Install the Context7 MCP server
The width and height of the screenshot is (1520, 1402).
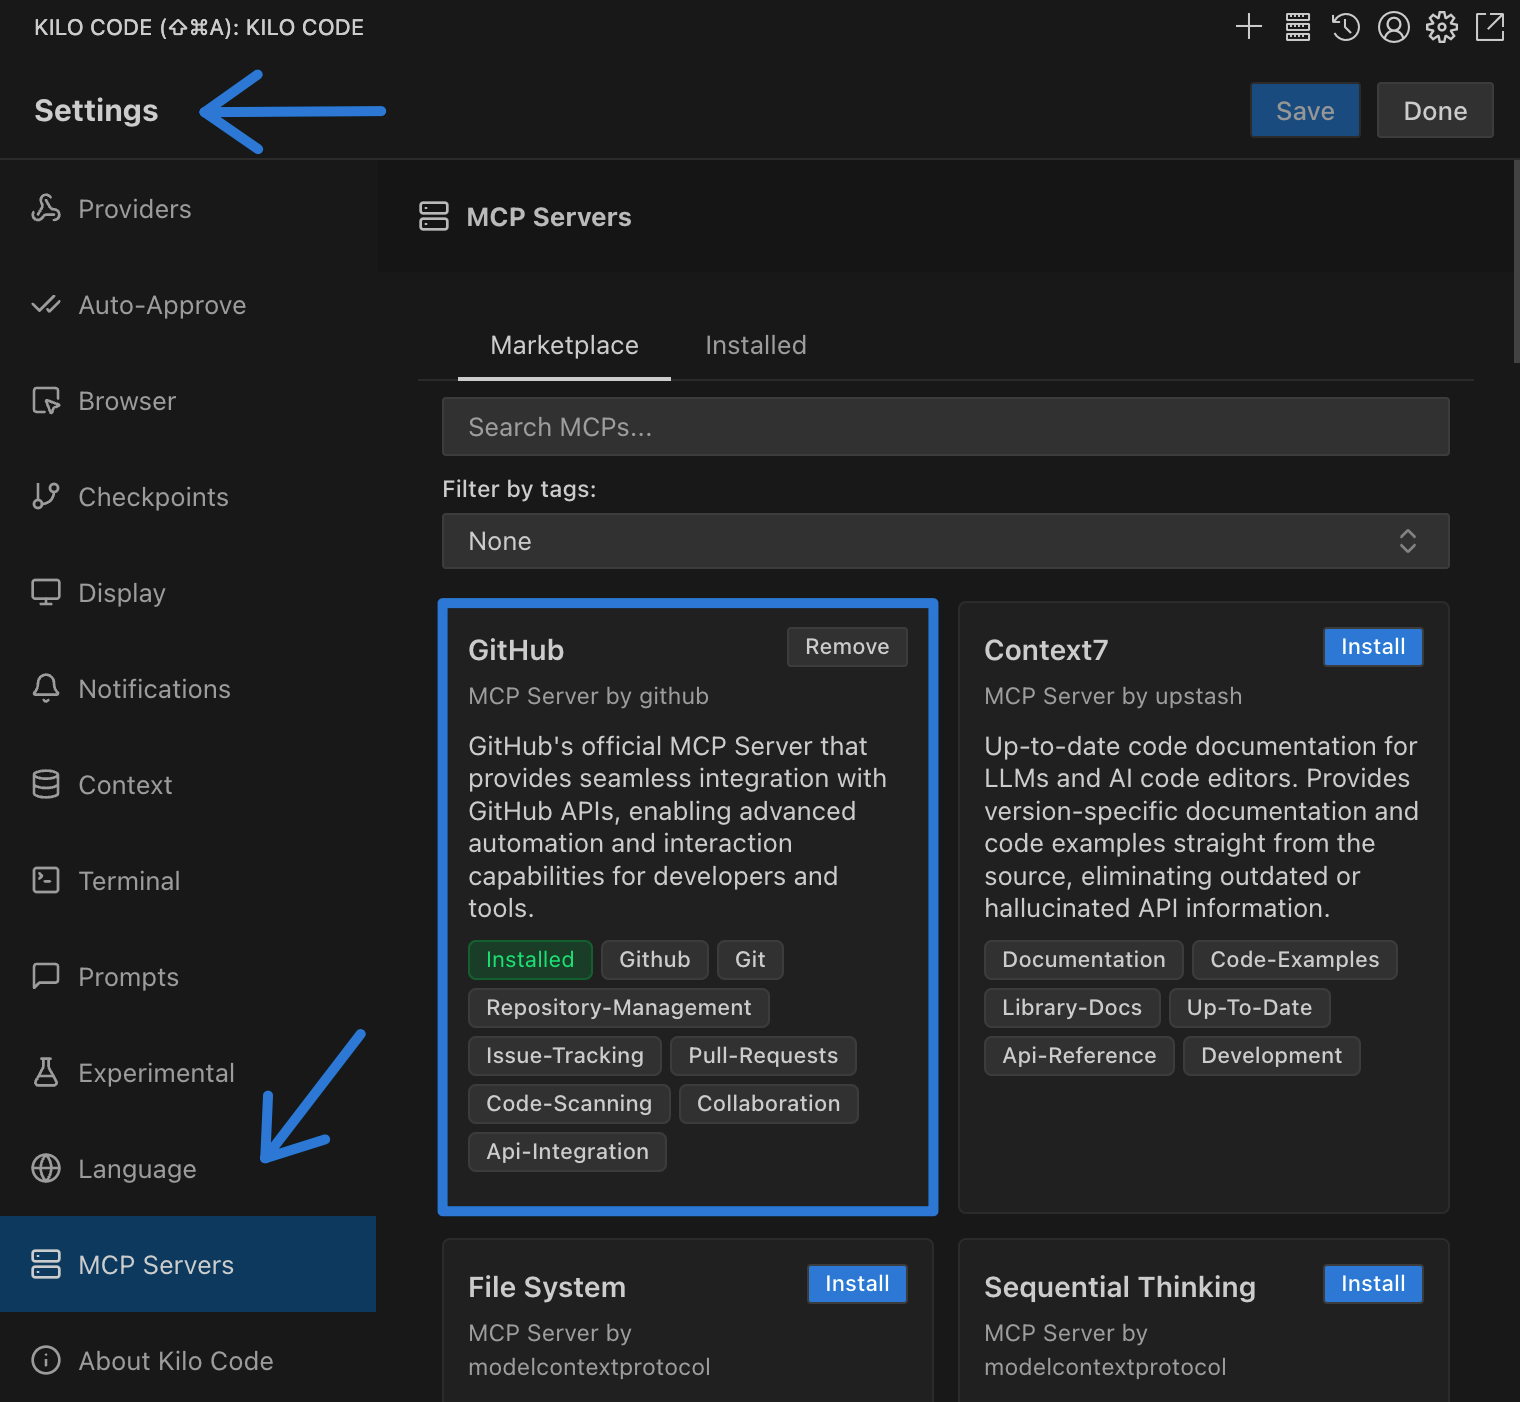(x=1373, y=647)
